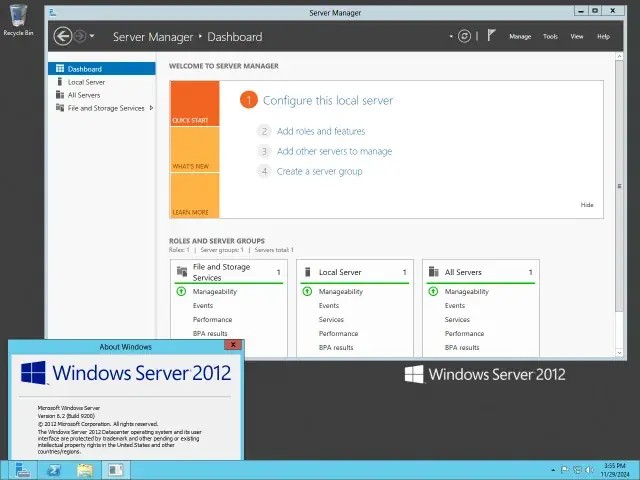This screenshot has height=480, width=640.
Task: Click the forward navigation arrow
Action: click(x=80, y=36)
